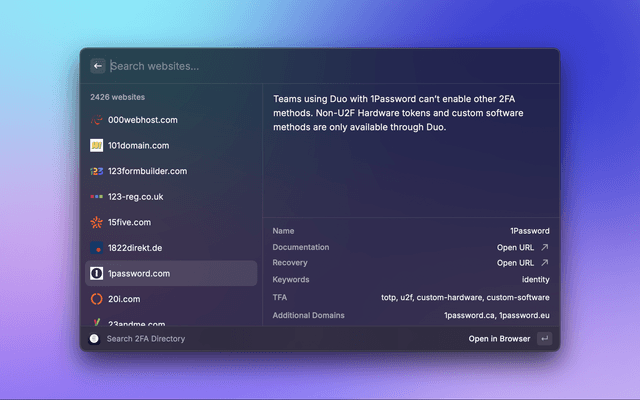Click the TFA methods value

465,298
